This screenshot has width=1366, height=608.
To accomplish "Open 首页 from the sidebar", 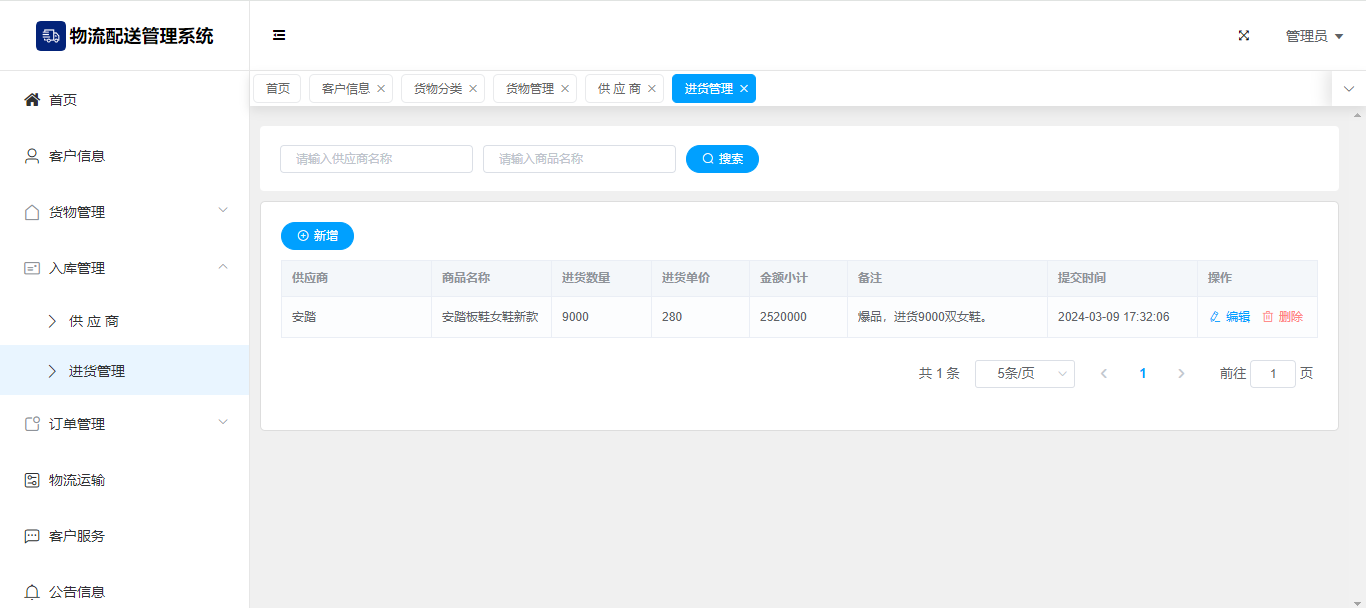I will pyautogui.click(x=63, y=100).
